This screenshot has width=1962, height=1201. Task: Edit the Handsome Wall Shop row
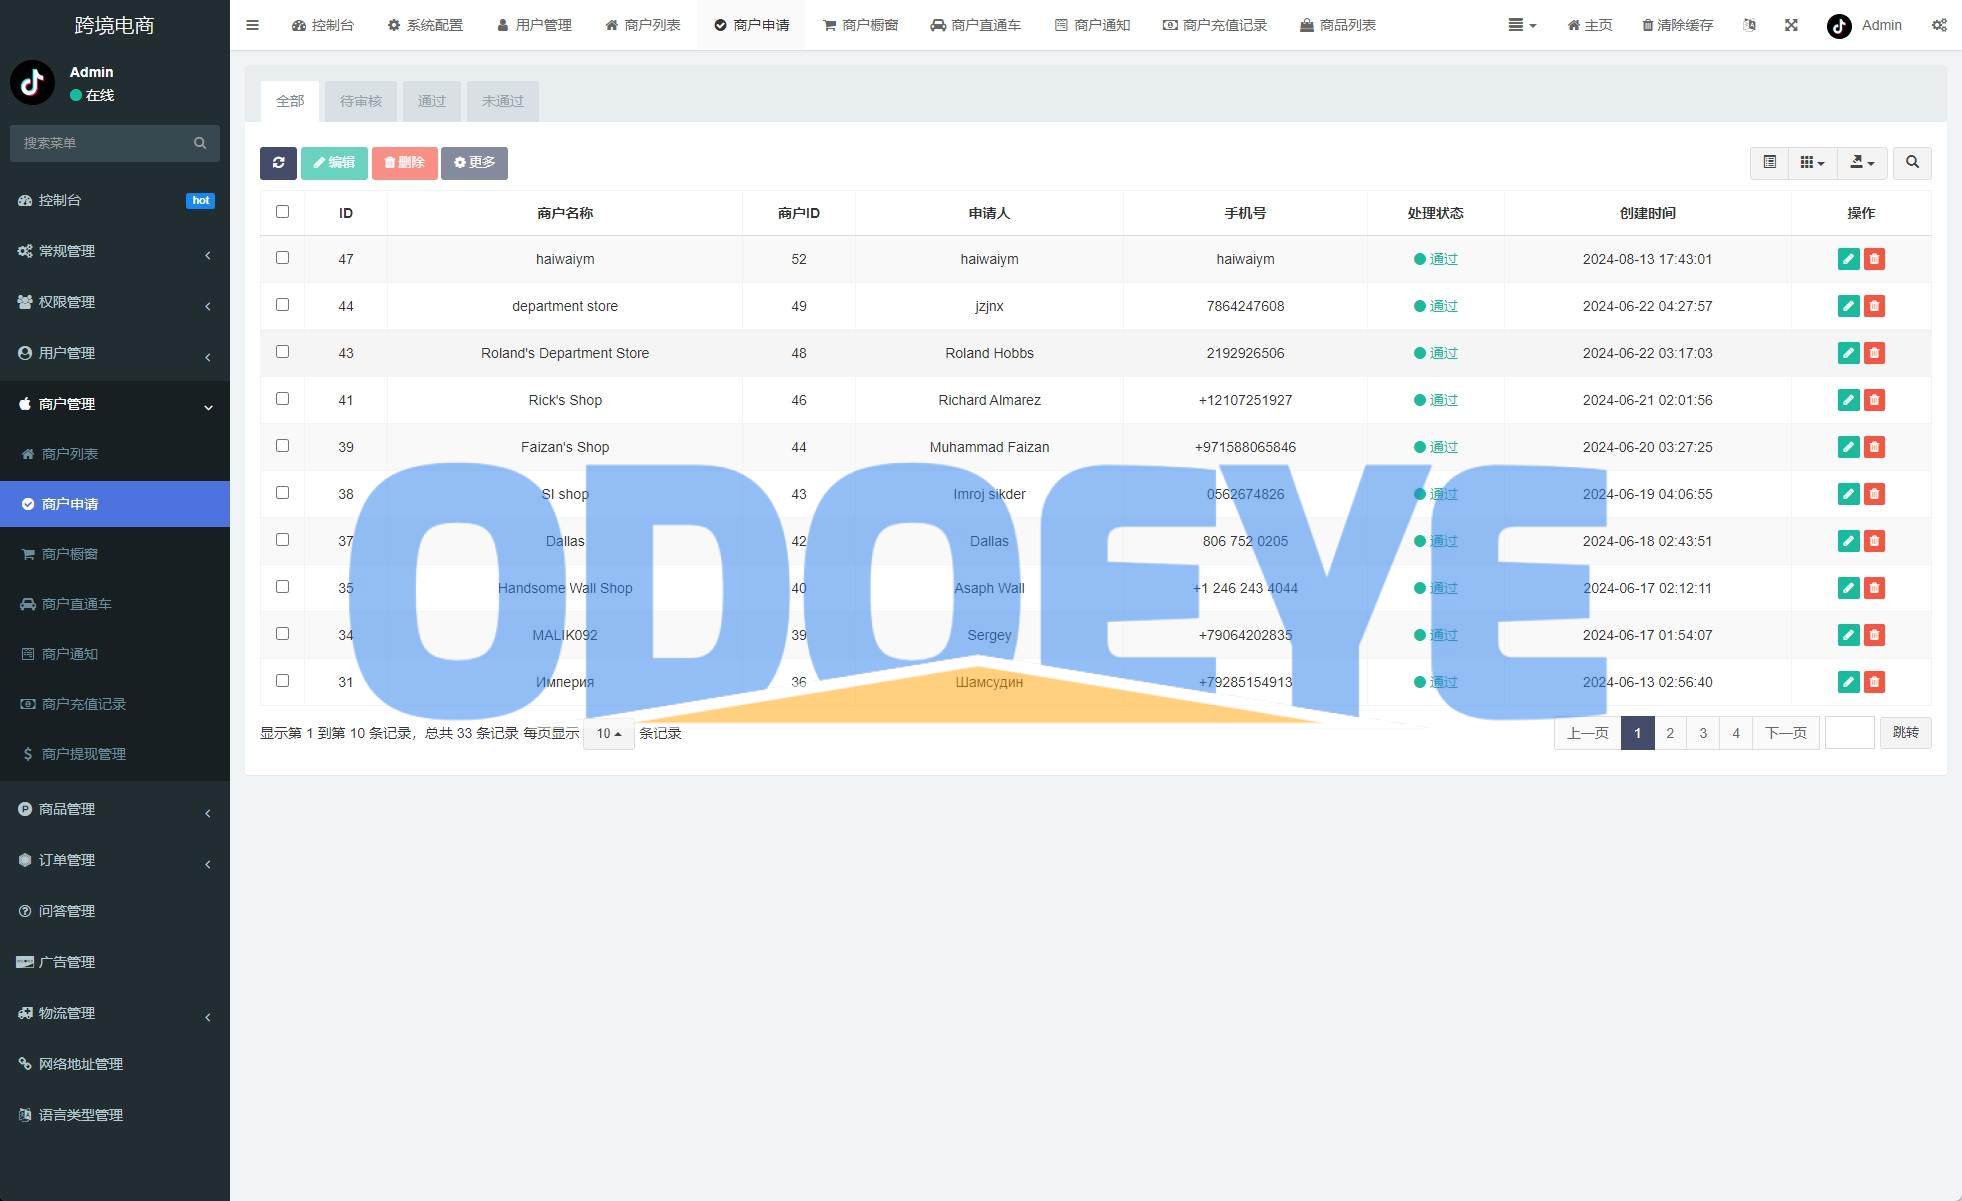pos(1848,588)
